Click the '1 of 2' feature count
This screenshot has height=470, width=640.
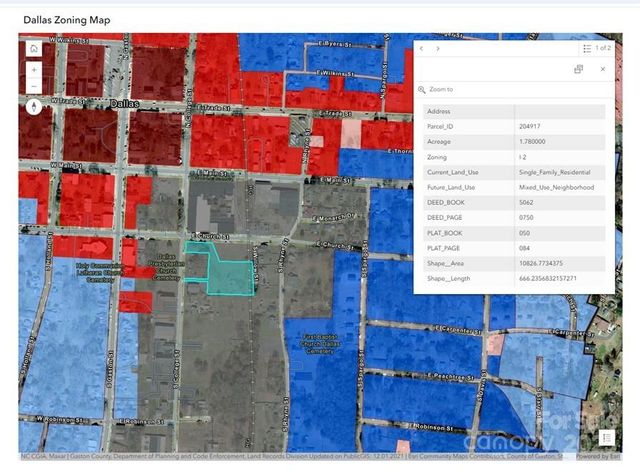coord(602,48)
